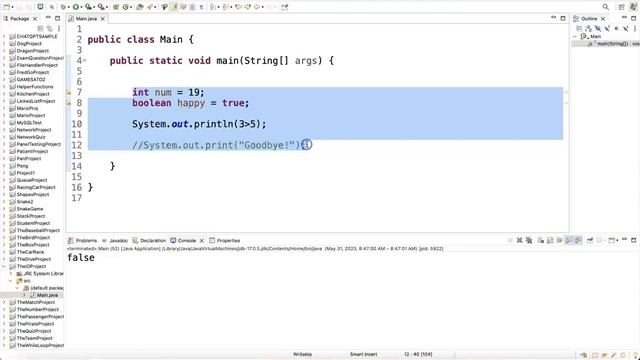Click Pin Console icon
The width and height of the screenshot is (640, 360).
tap(590, 240)
